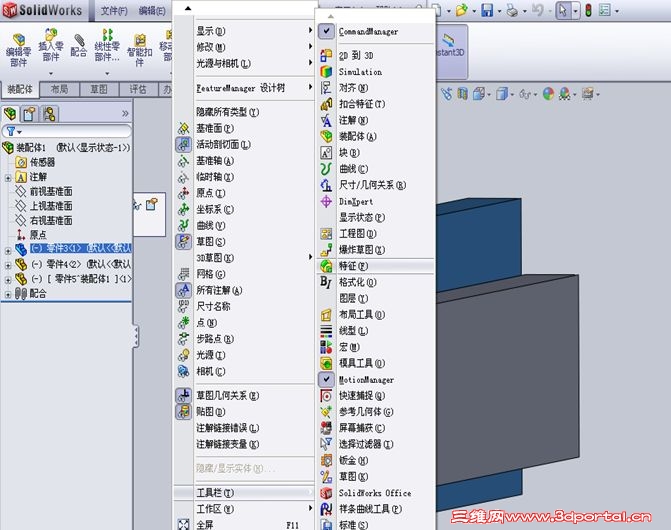Expand the 配合 tree node
Viewport: 671px width, 530px height.
8,294
